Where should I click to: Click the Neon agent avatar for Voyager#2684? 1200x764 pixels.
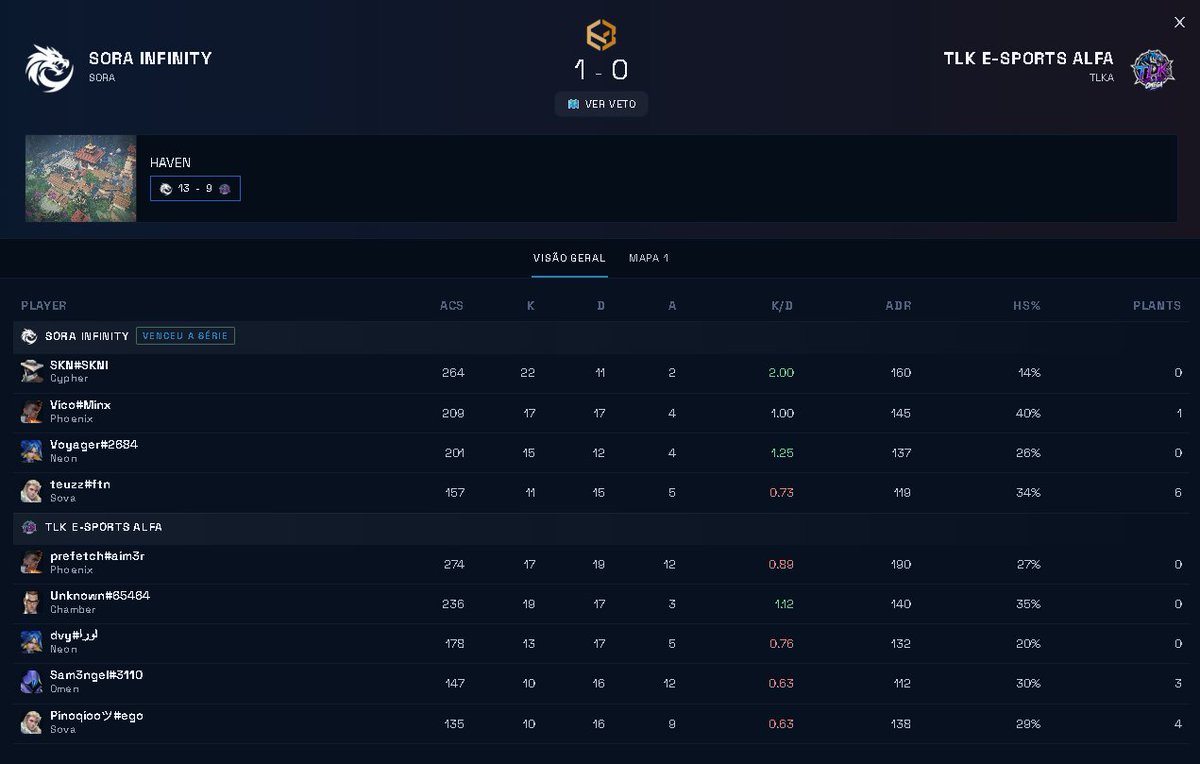(x=32, y=451)
